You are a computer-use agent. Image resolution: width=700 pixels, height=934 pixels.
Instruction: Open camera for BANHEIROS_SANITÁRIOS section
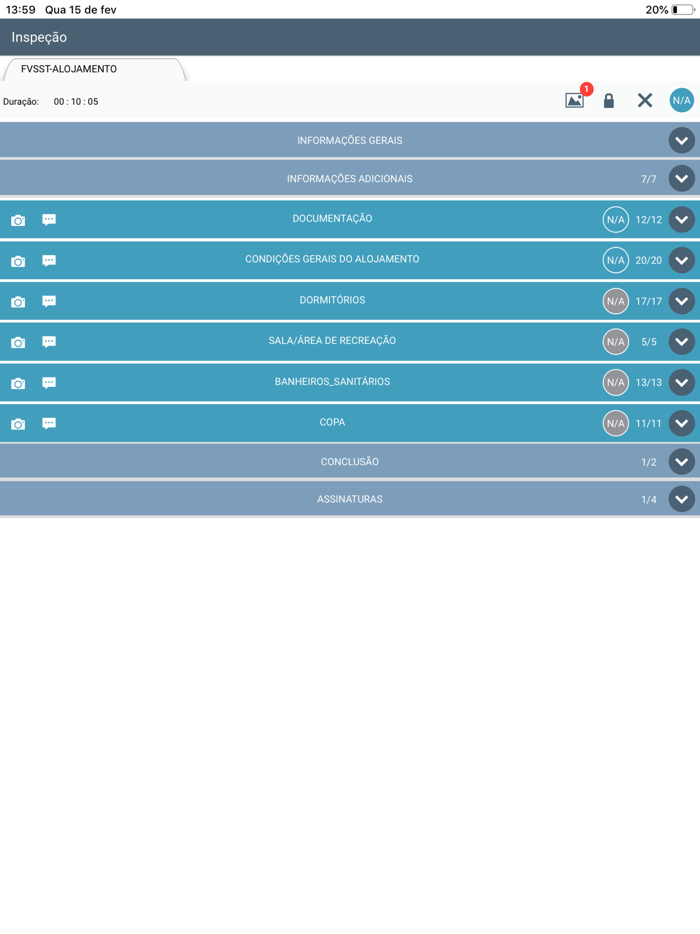point(18,383)
